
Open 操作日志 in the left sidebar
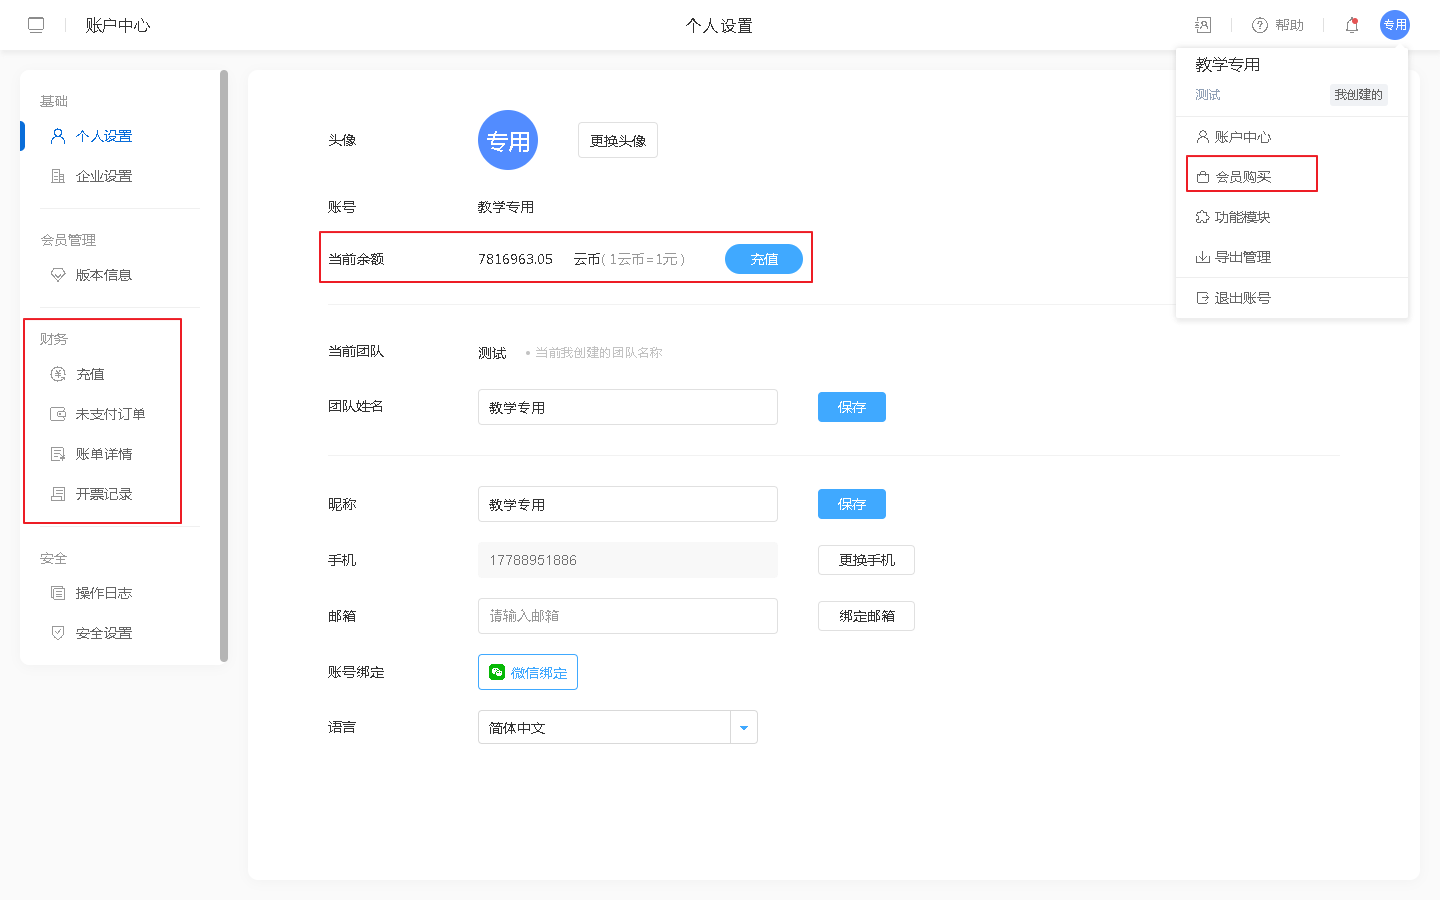coord(103,593)
